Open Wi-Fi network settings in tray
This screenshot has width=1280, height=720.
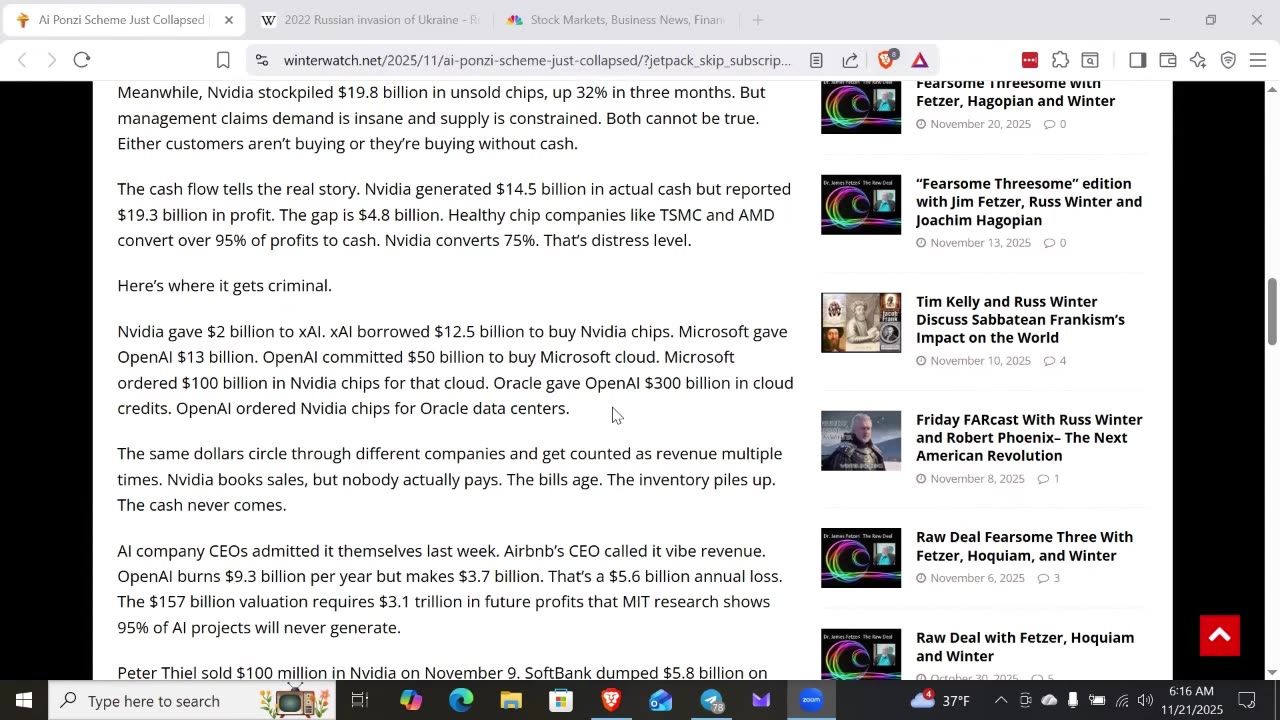coord(1122,700)
